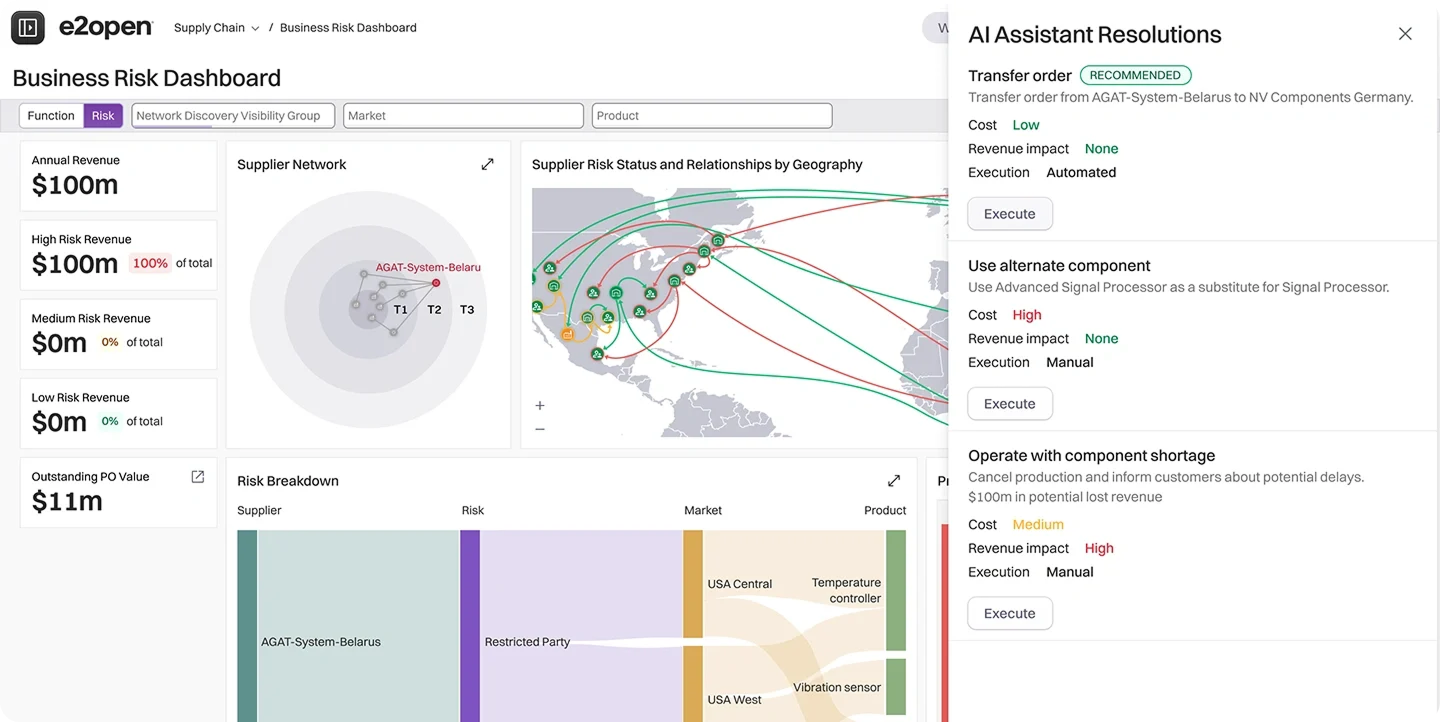Zoom in on the geography map
Image resolution: width=1440 pixels, height=722 pixels.
coord(540,406)
